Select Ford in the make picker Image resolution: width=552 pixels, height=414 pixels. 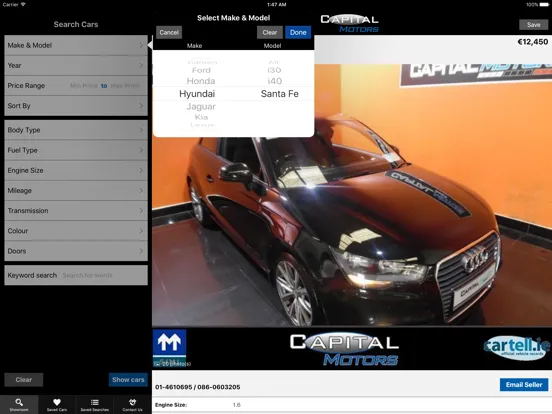(201, 70)
